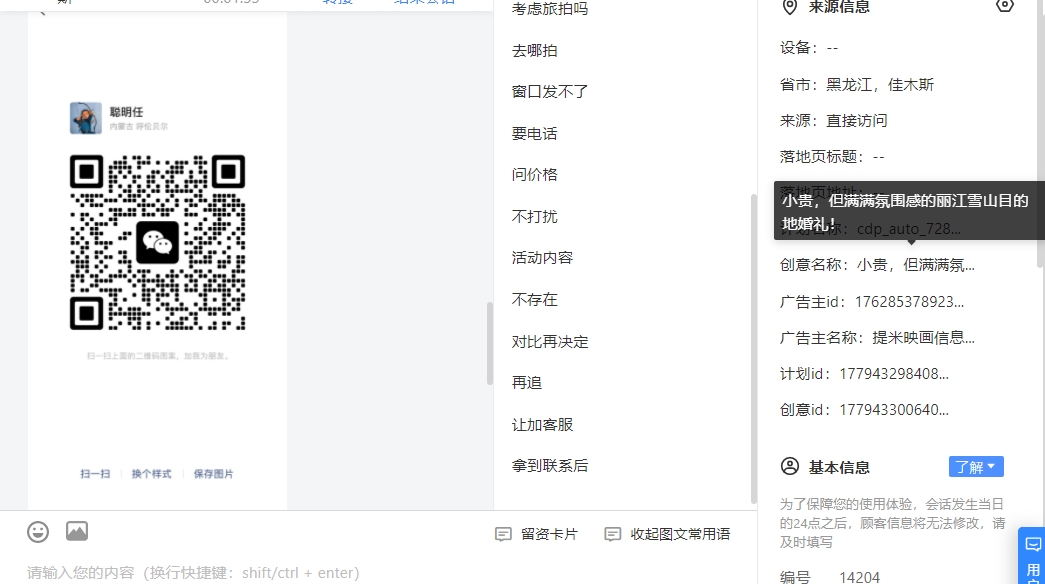Click the quick phrases list scrollbar
Viewport: 1045px width, 584px height.
click(754, 349)
